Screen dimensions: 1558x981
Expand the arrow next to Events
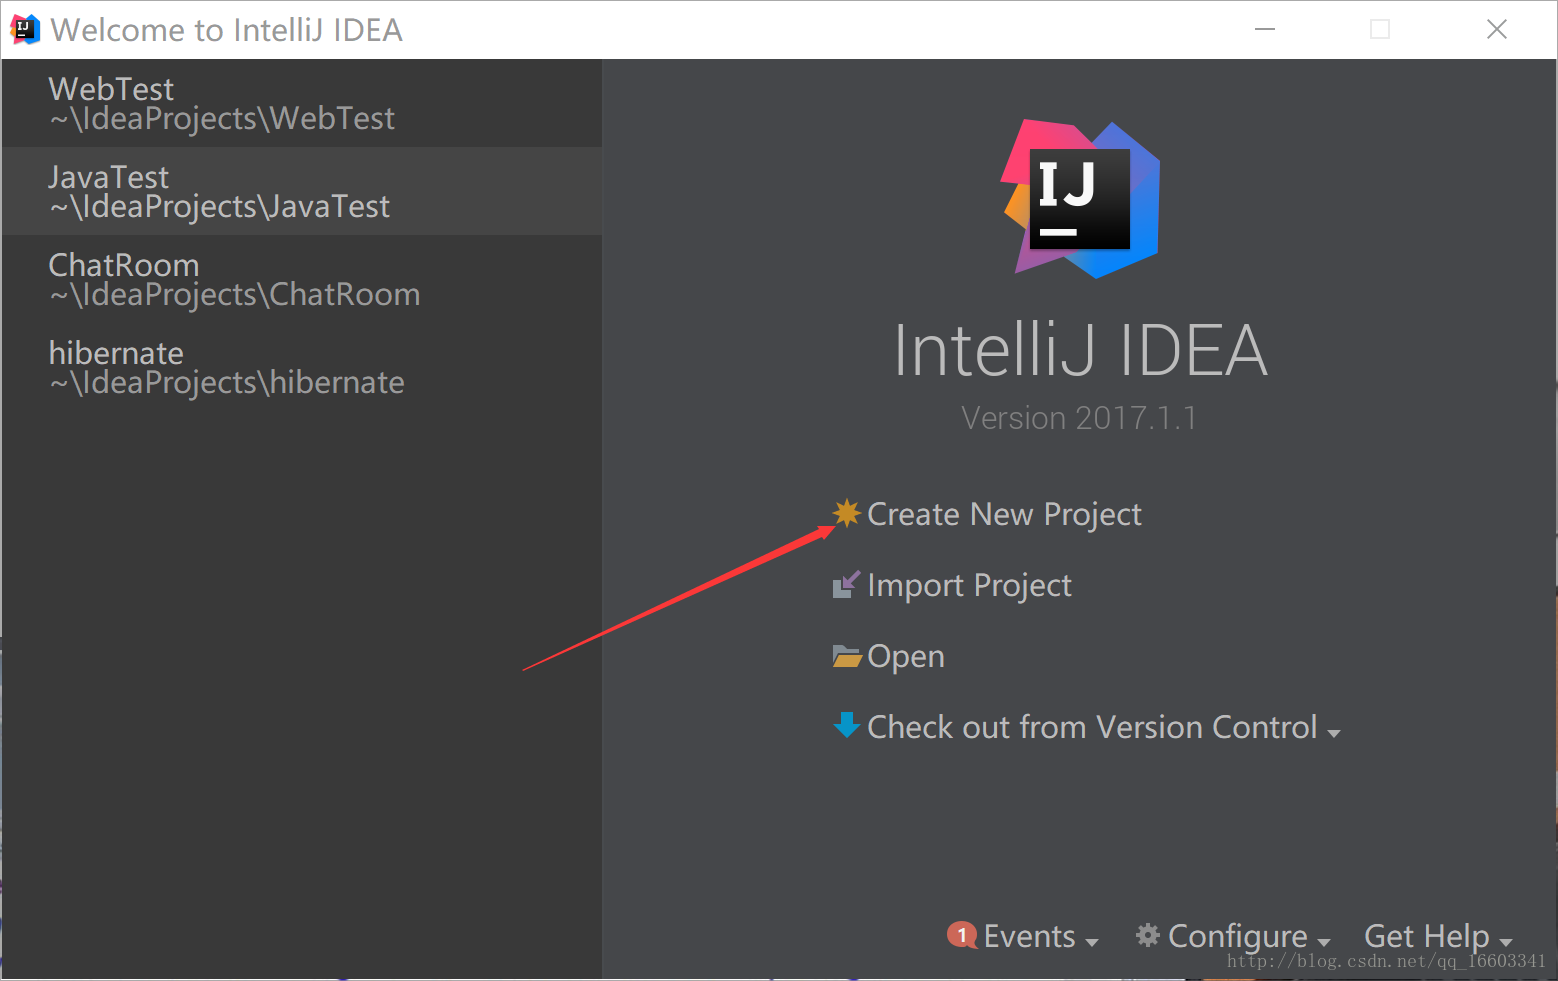pos(1092,942)
